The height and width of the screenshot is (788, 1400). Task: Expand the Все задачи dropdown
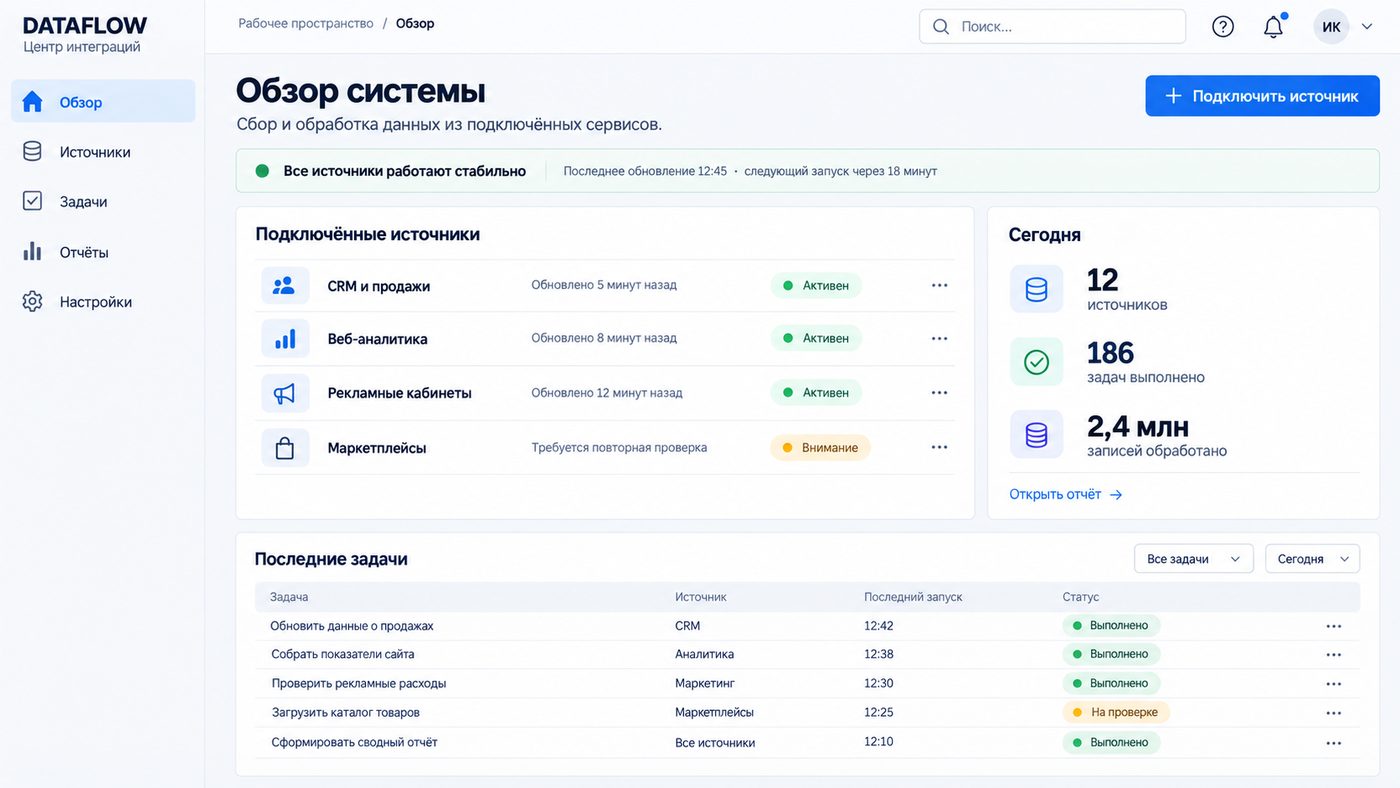(x=1193, y=559)
